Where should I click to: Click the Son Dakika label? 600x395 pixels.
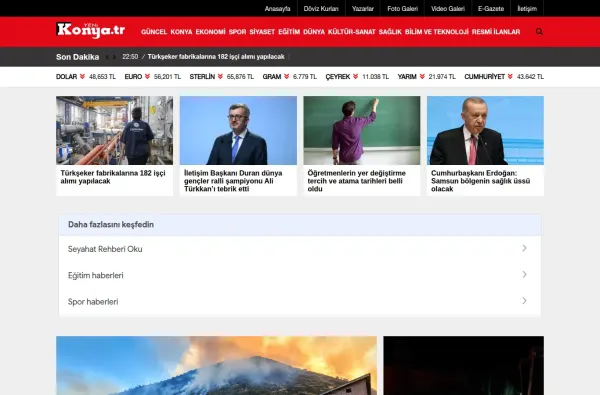tap(77, 57)
